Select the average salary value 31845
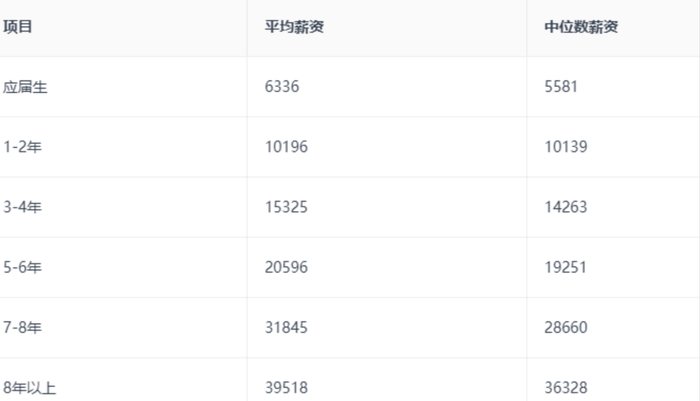 [286, 327]
